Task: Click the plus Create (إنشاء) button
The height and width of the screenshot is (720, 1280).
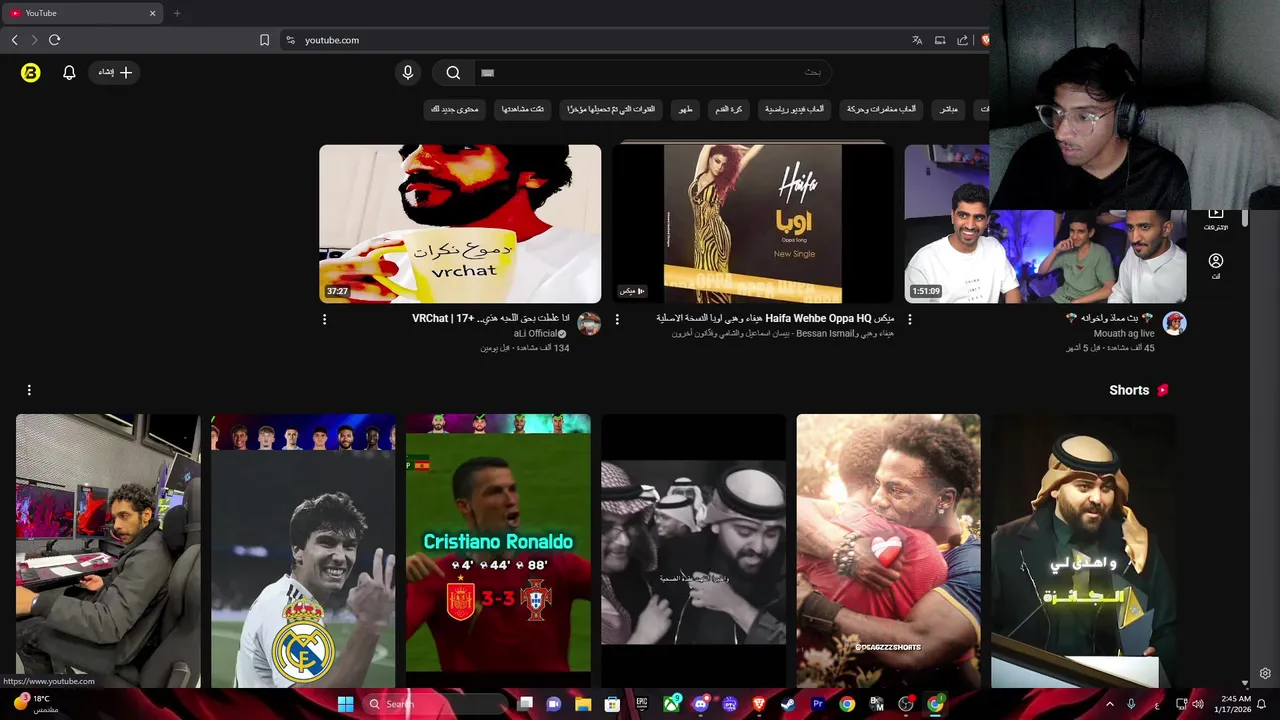Action: (116, 72)
